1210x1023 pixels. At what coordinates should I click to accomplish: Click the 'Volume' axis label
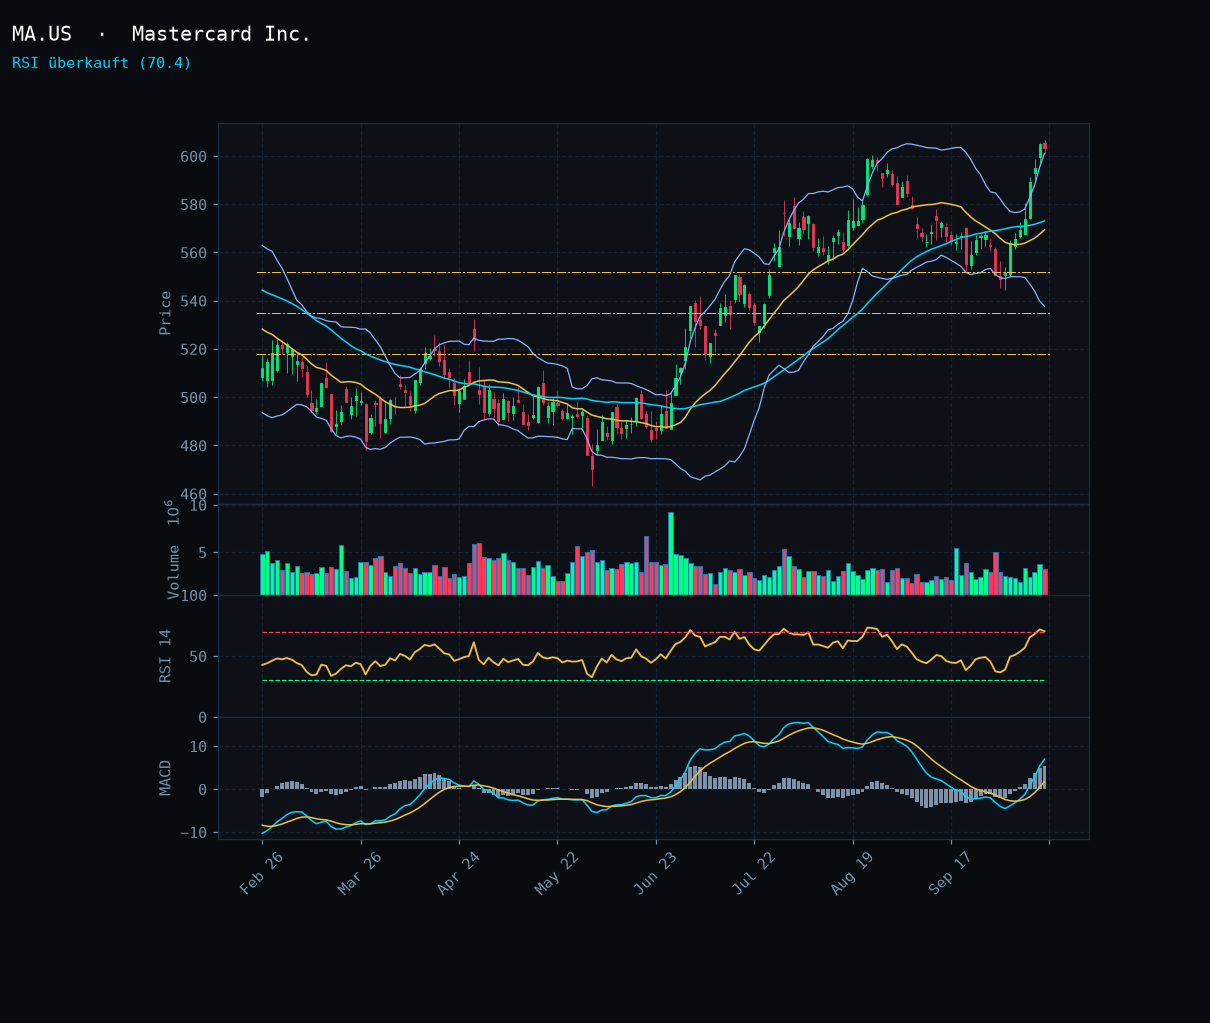coord(174,572)
